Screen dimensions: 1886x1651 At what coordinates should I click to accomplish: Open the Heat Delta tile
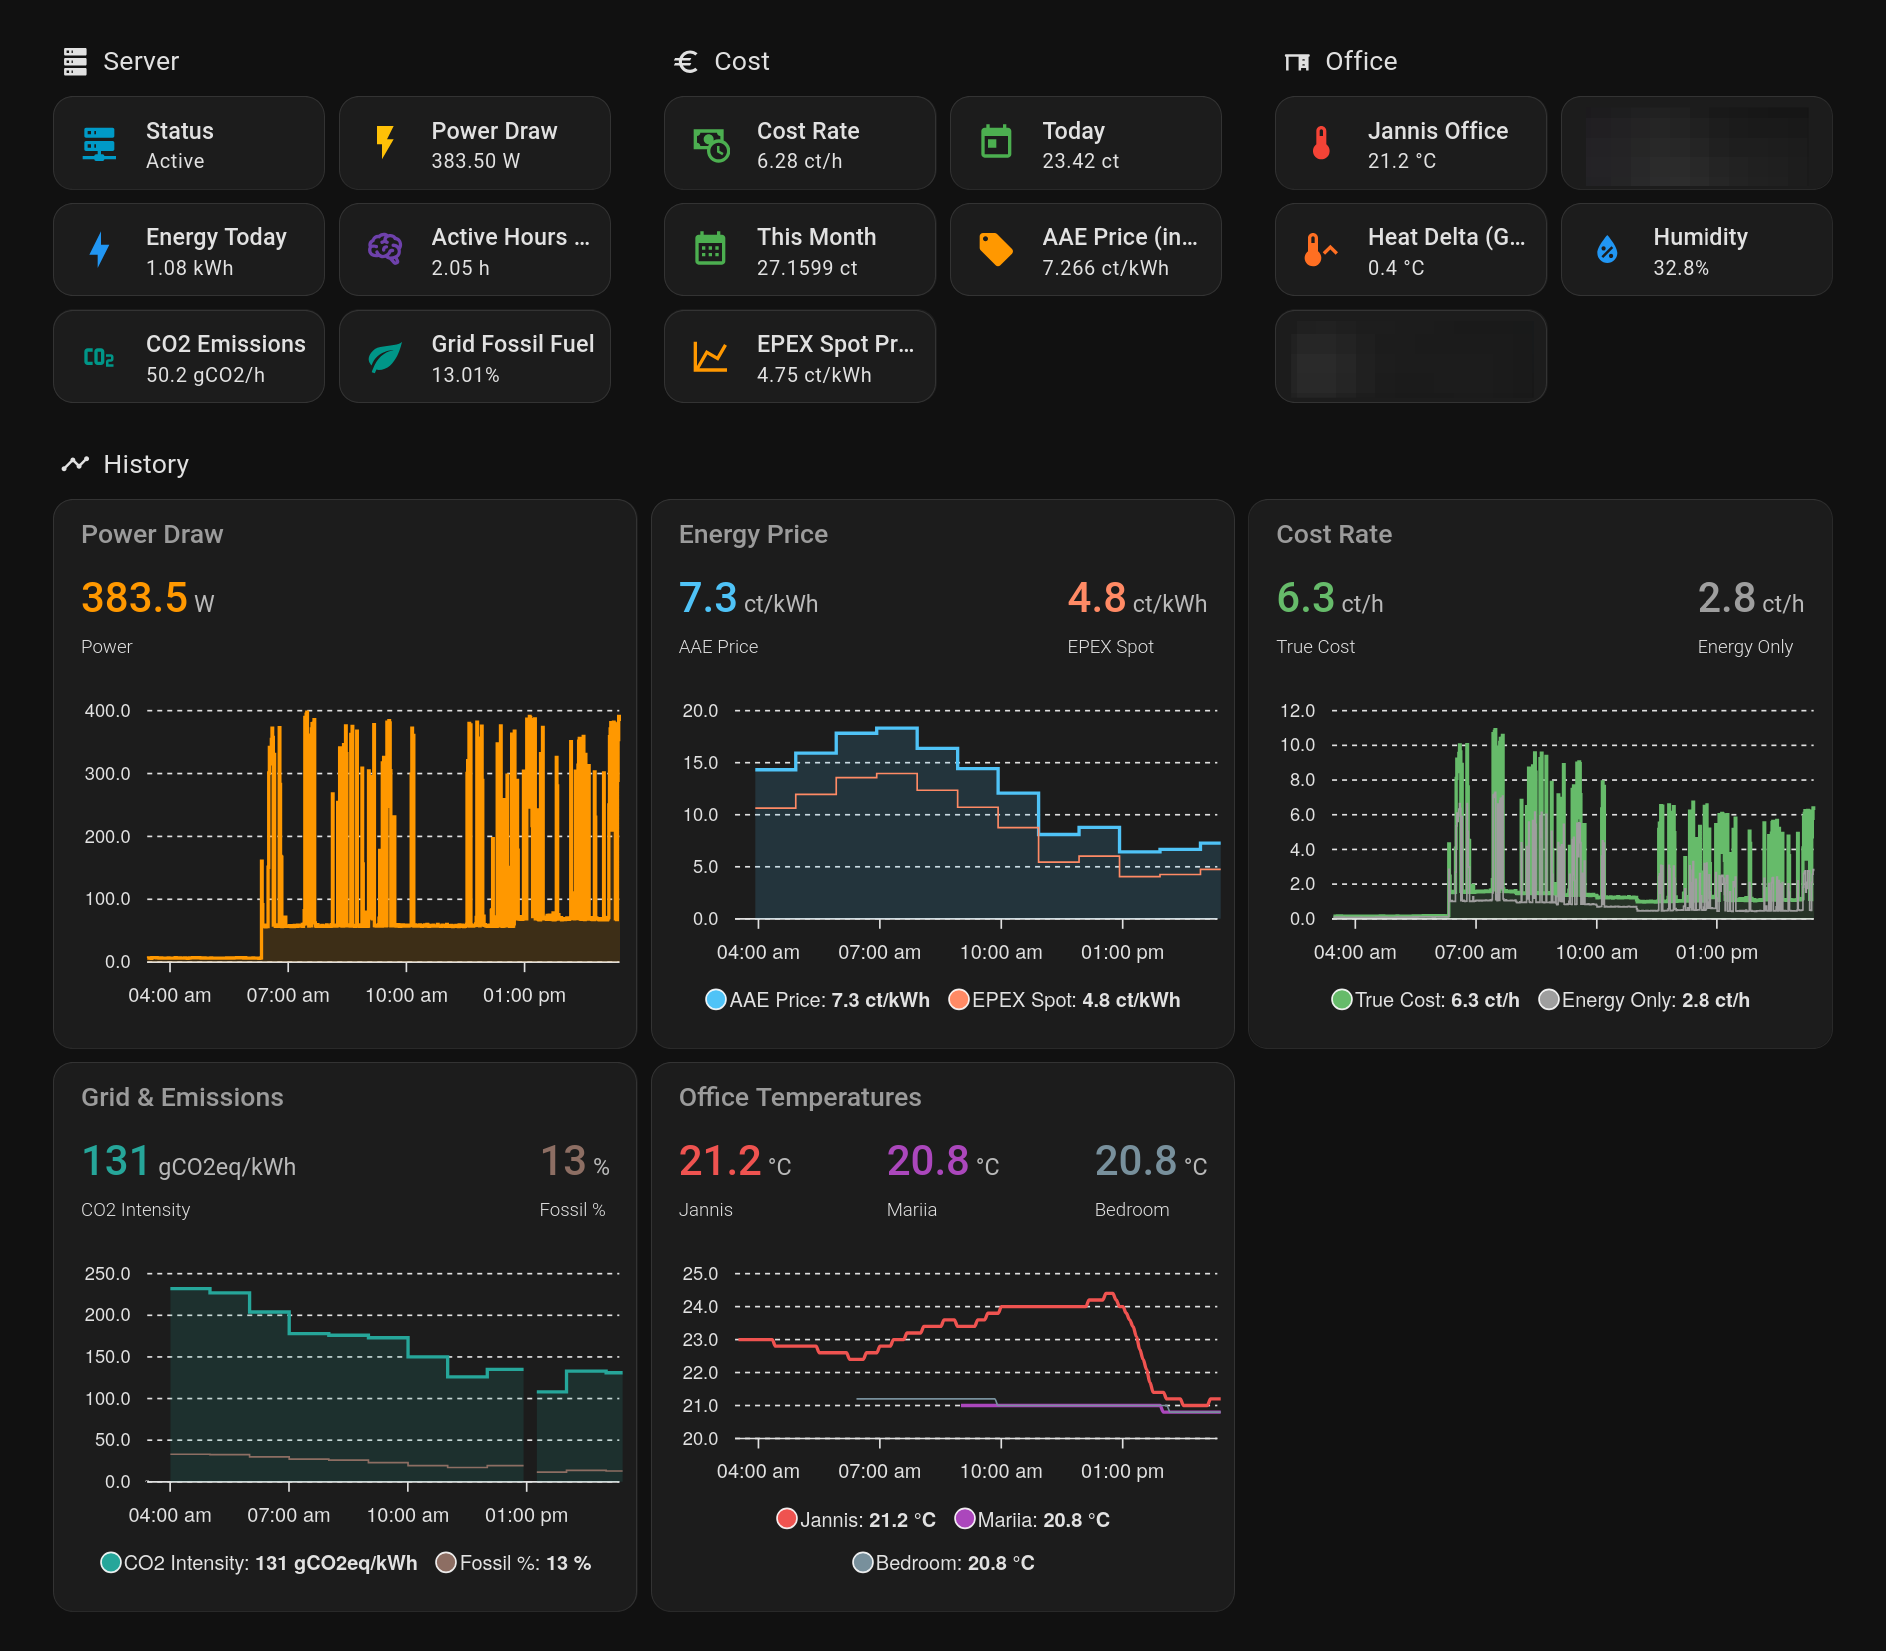(x=1410, y=250)
